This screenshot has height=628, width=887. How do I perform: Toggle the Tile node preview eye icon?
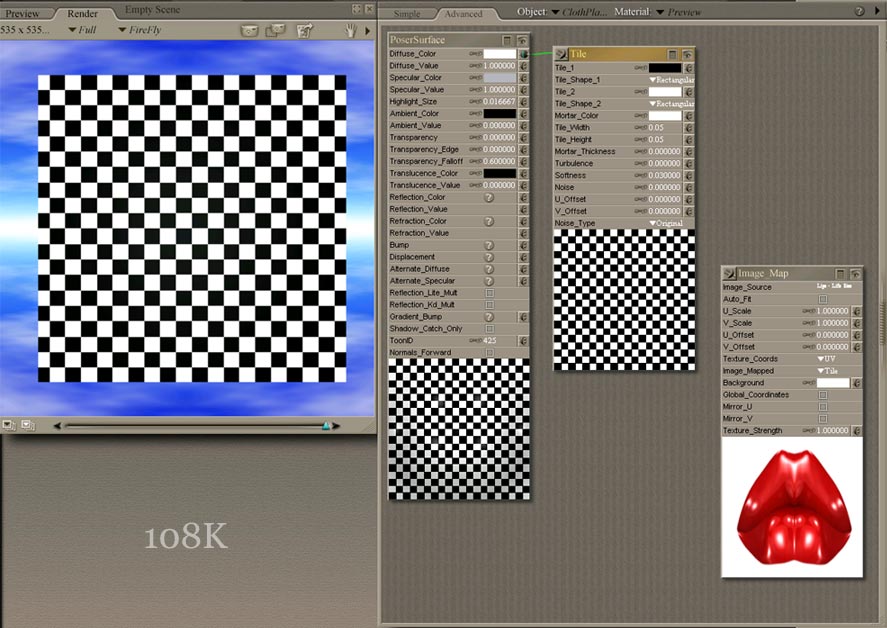687,54
